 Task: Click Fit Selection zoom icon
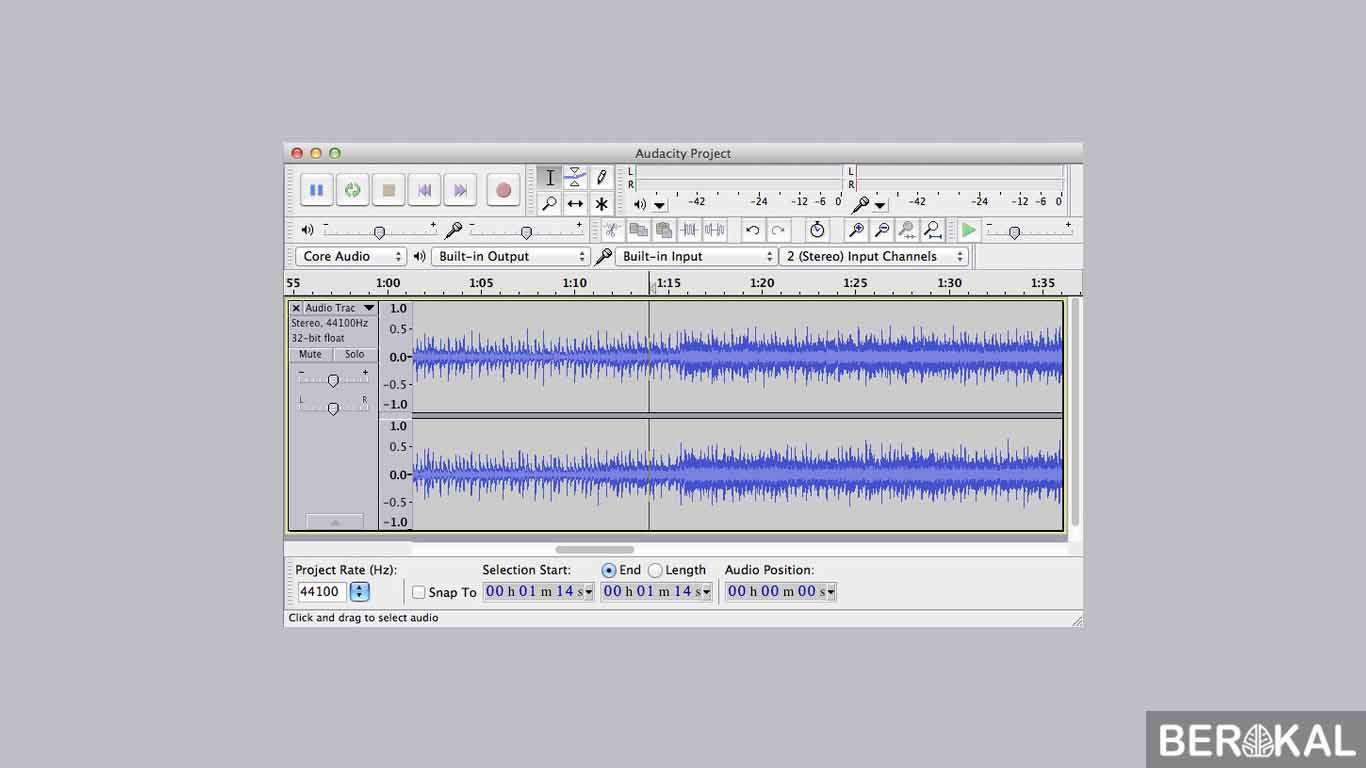(x=907, y=230)
